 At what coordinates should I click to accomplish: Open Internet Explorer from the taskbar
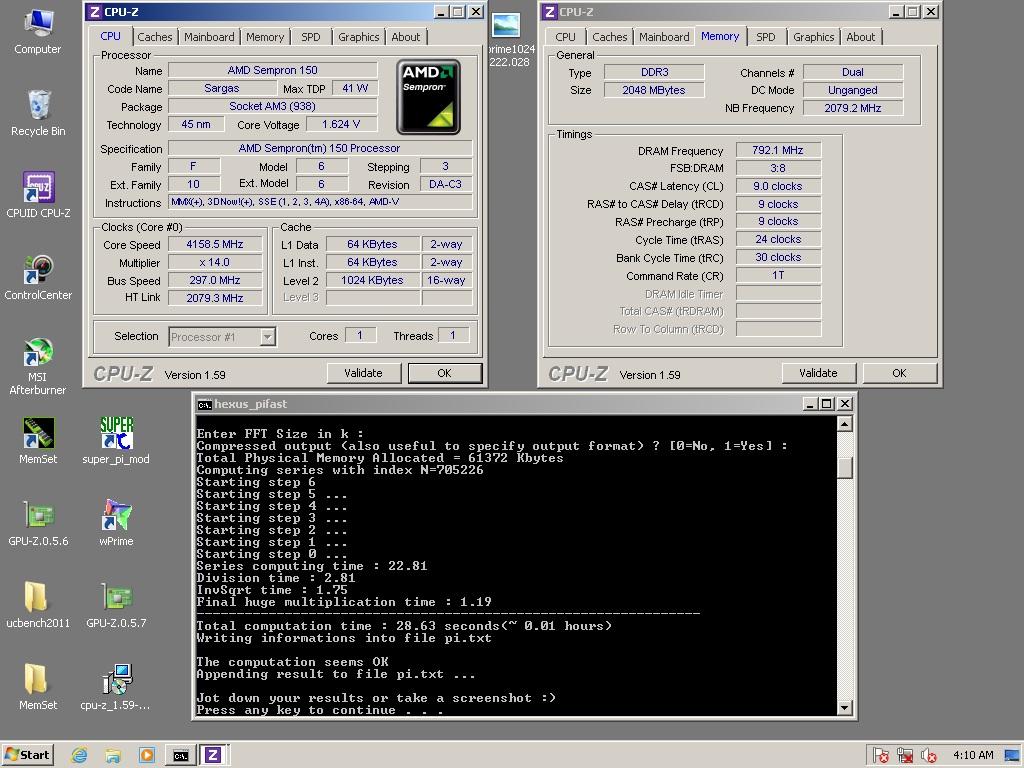80,756
